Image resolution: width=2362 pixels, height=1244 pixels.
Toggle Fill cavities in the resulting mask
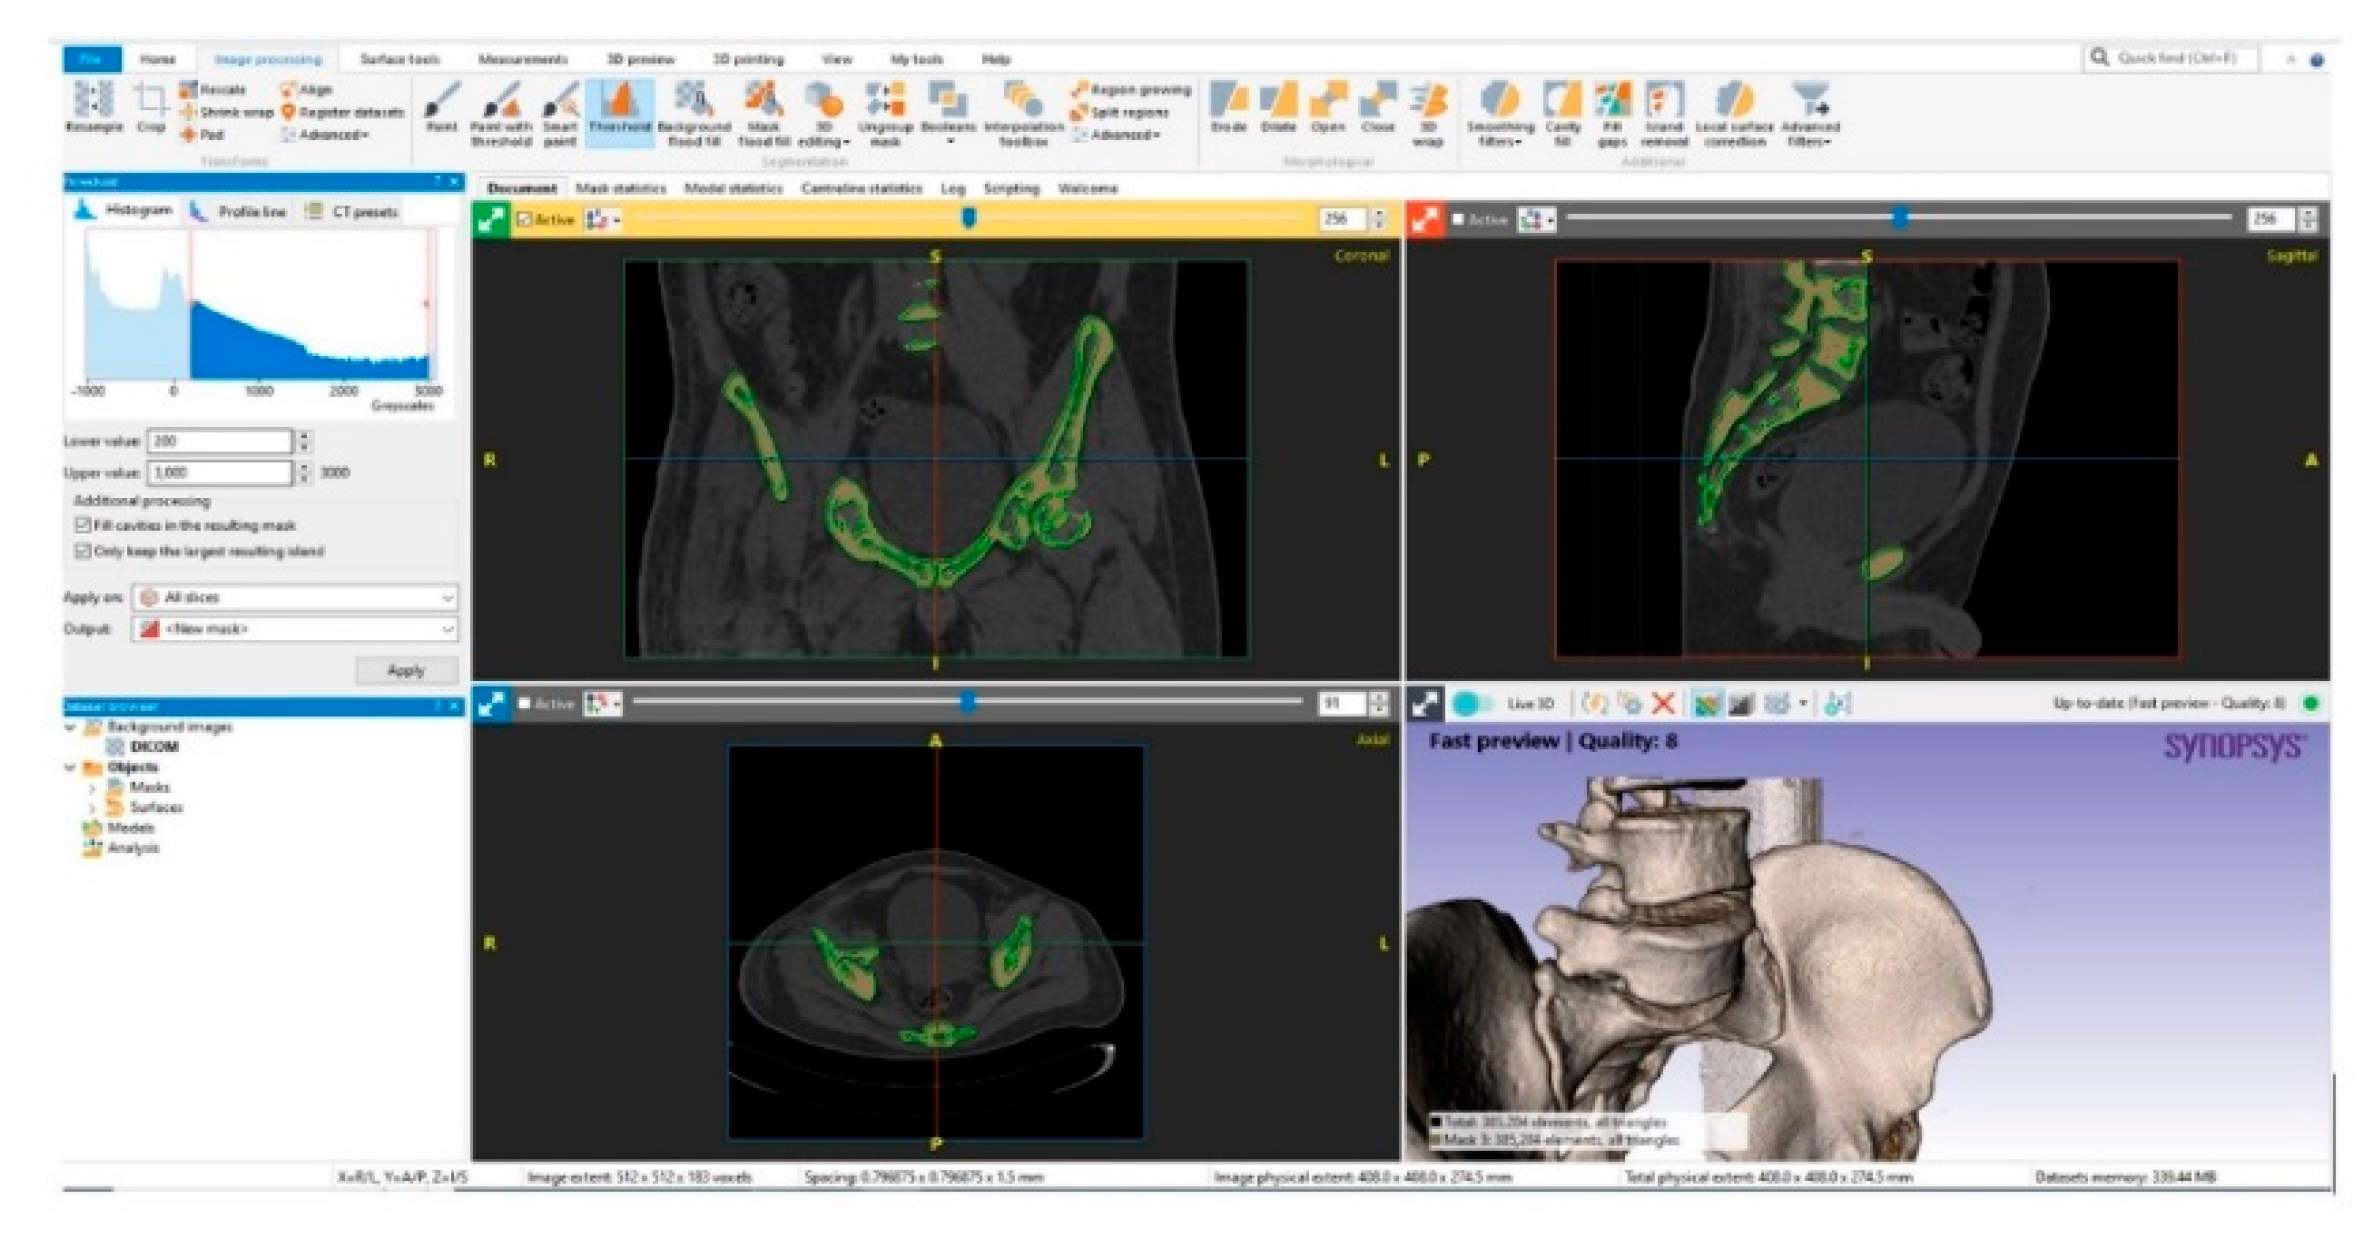click(83, 525)
